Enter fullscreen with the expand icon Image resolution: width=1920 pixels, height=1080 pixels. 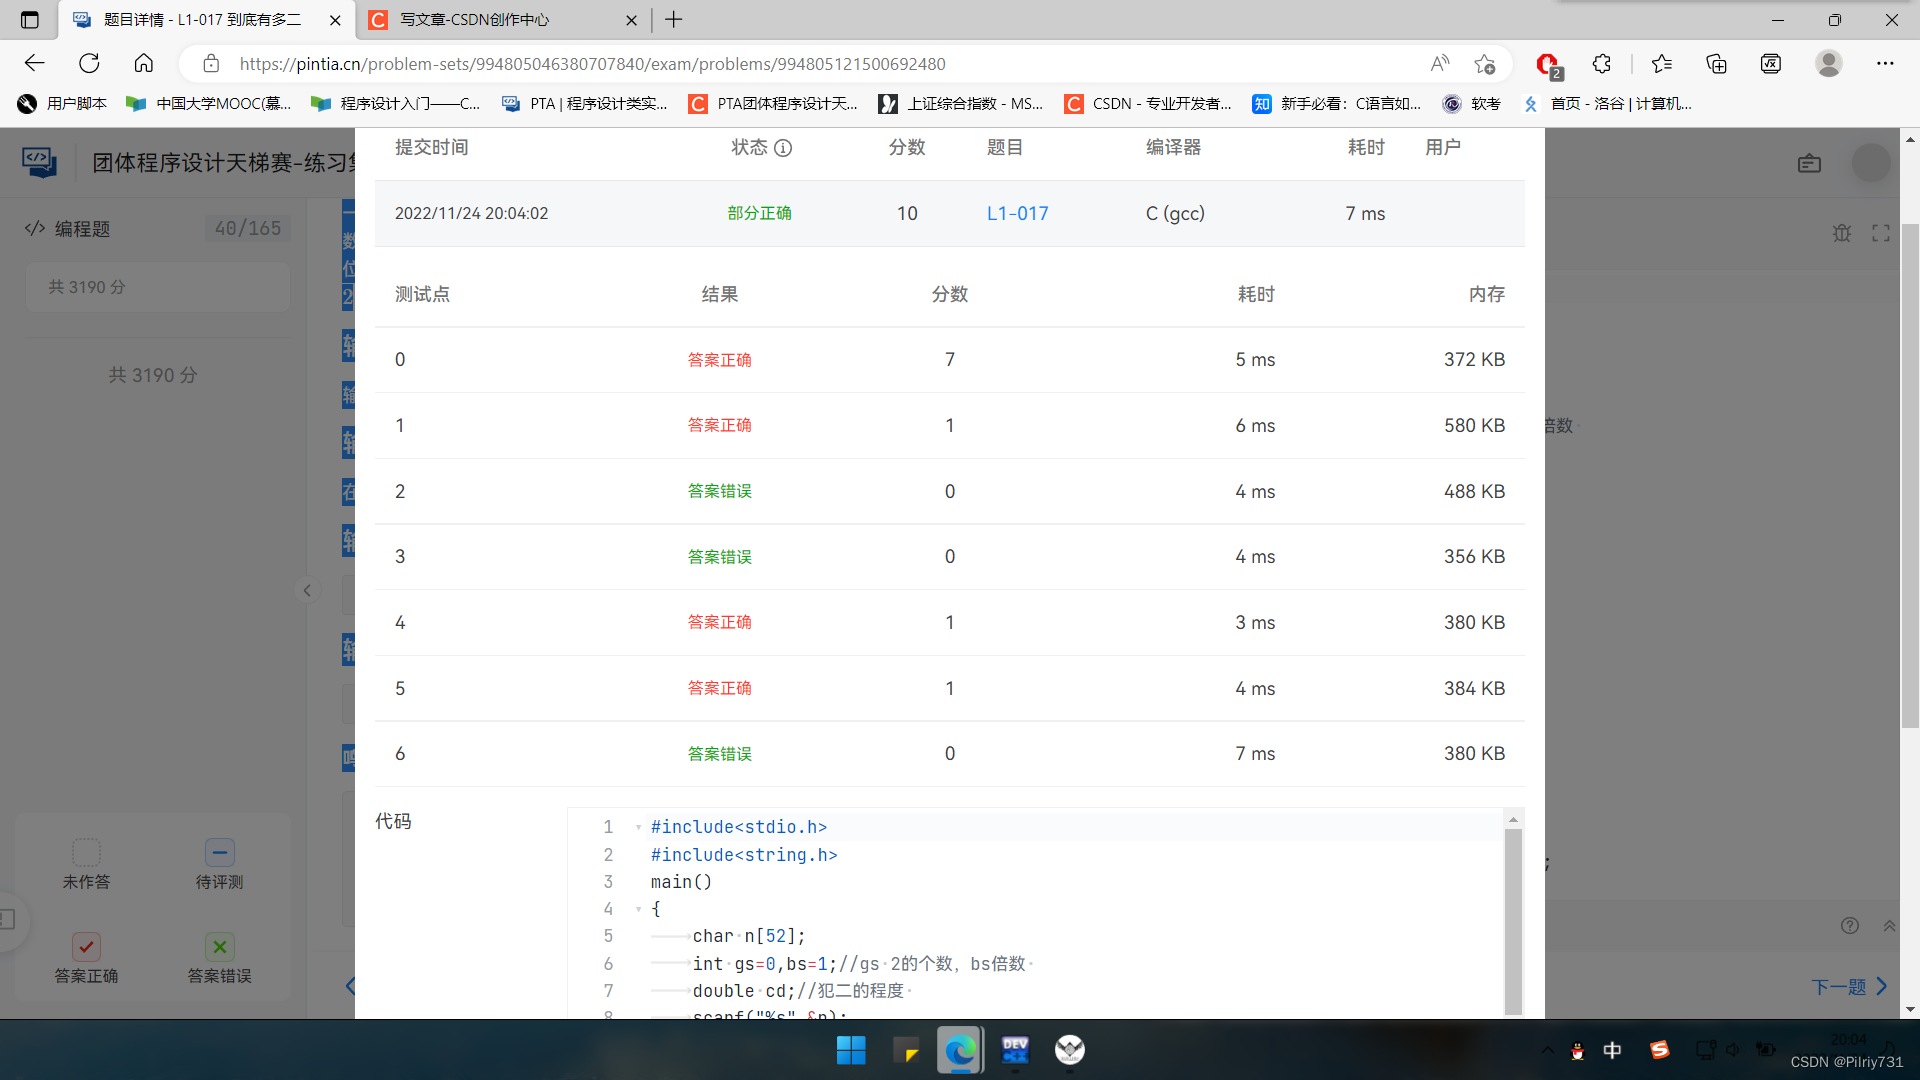(1880, 232)
